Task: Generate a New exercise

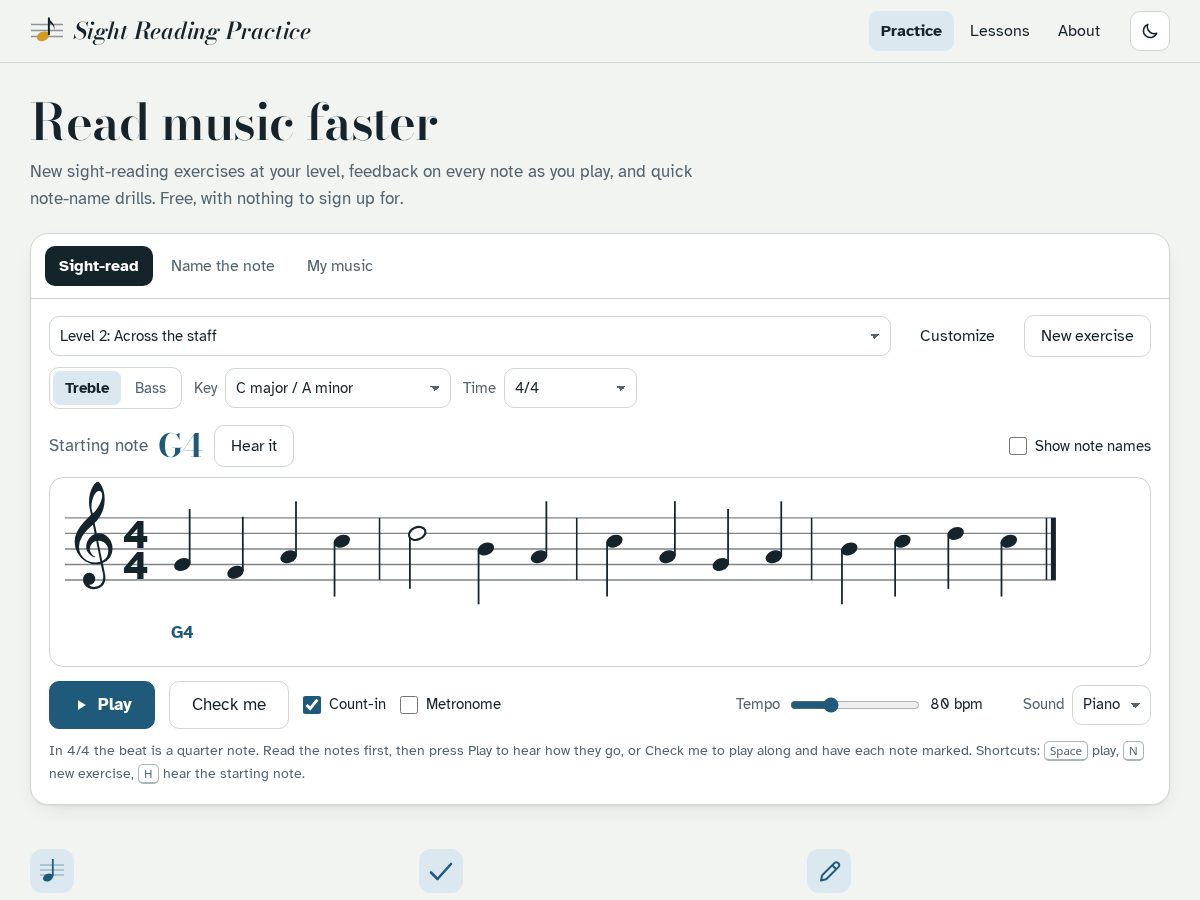Action: pos(1087,336)
